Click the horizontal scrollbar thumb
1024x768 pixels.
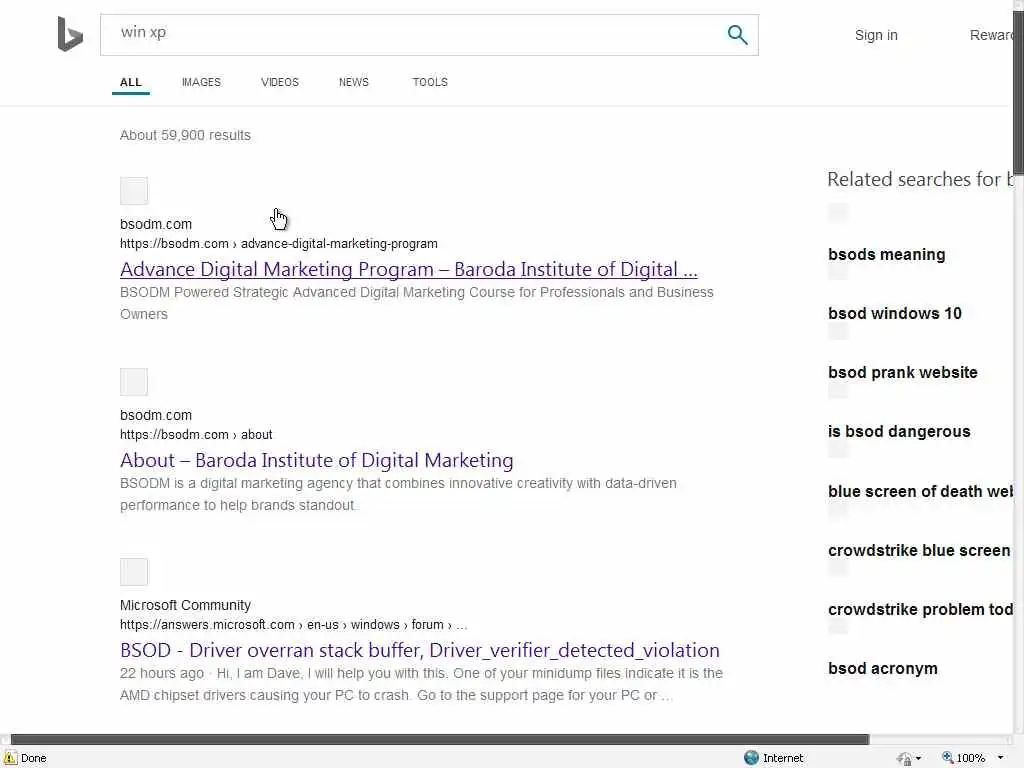coord(440,739)
